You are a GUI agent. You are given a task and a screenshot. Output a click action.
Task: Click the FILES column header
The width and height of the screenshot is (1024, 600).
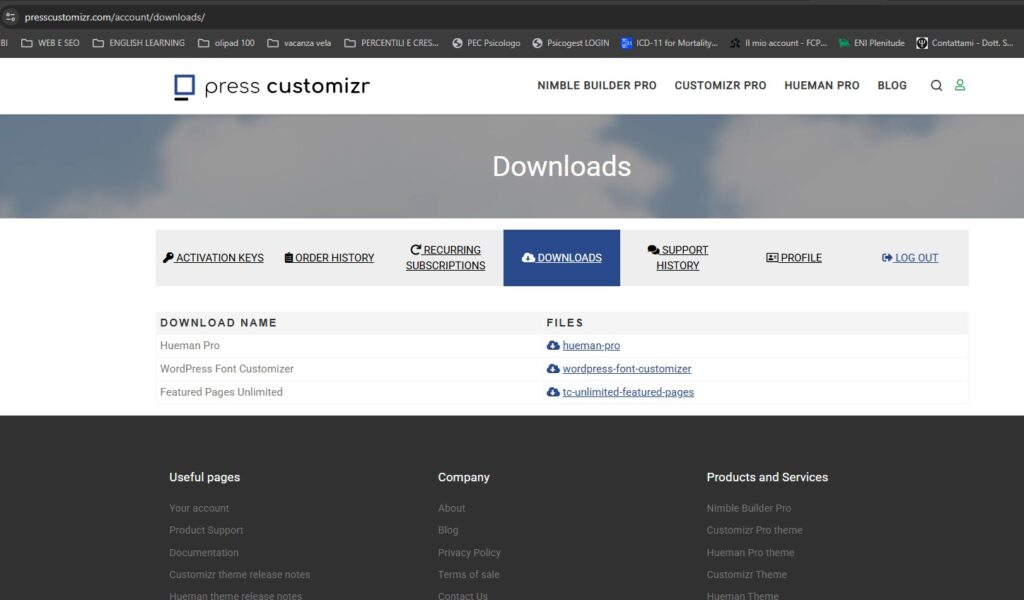click(565, 323)
